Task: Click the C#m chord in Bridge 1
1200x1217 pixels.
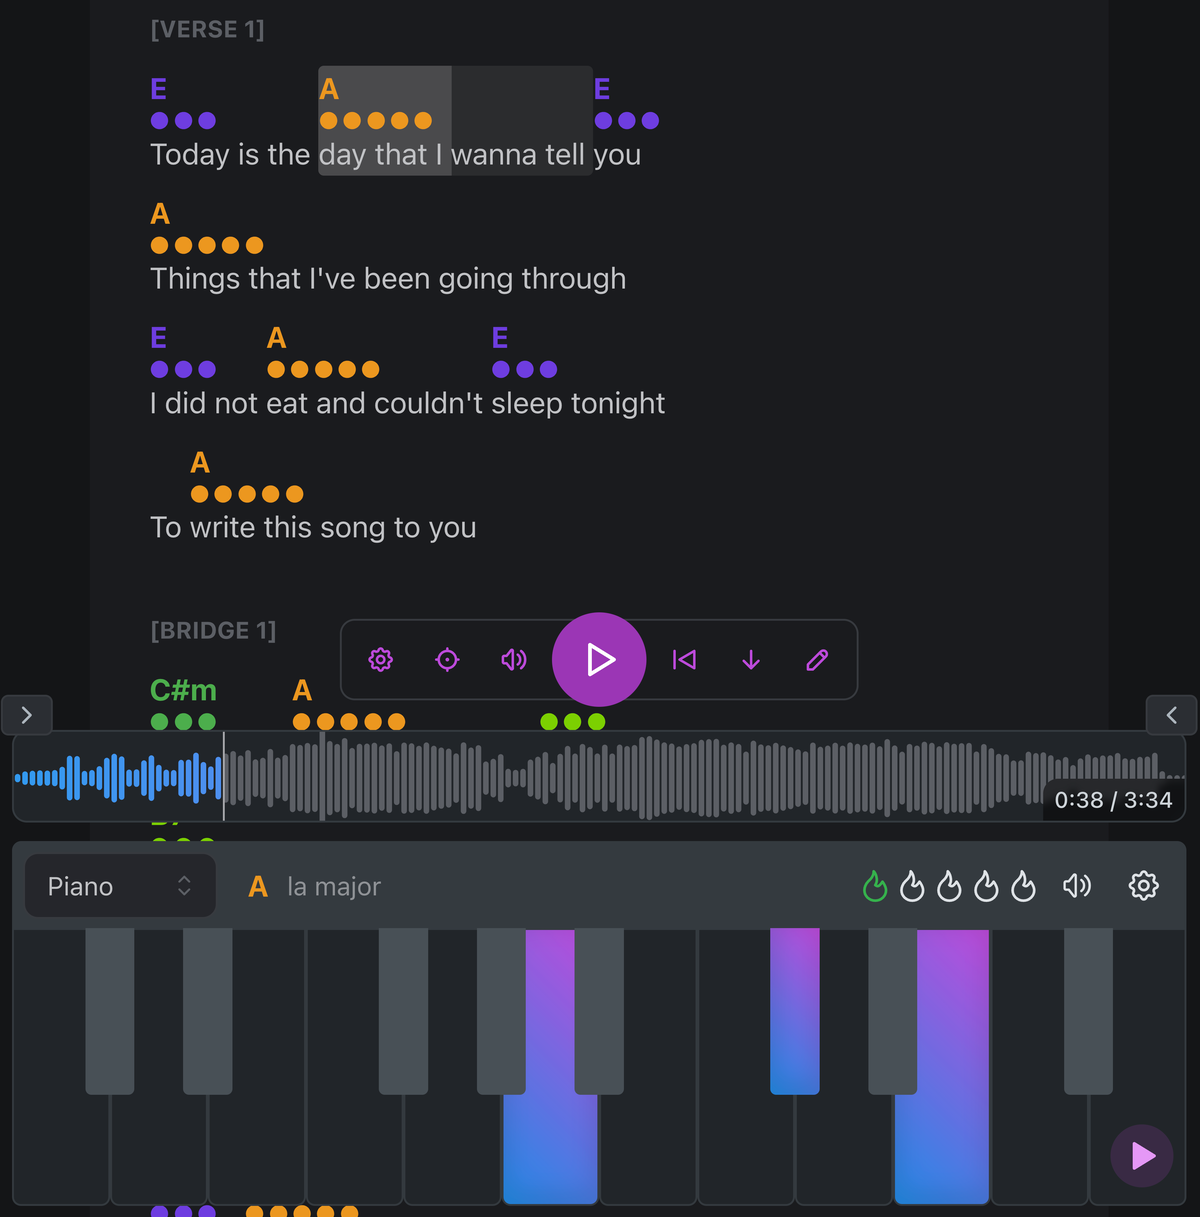Action: pyautogui.click(x=183, y=690)
